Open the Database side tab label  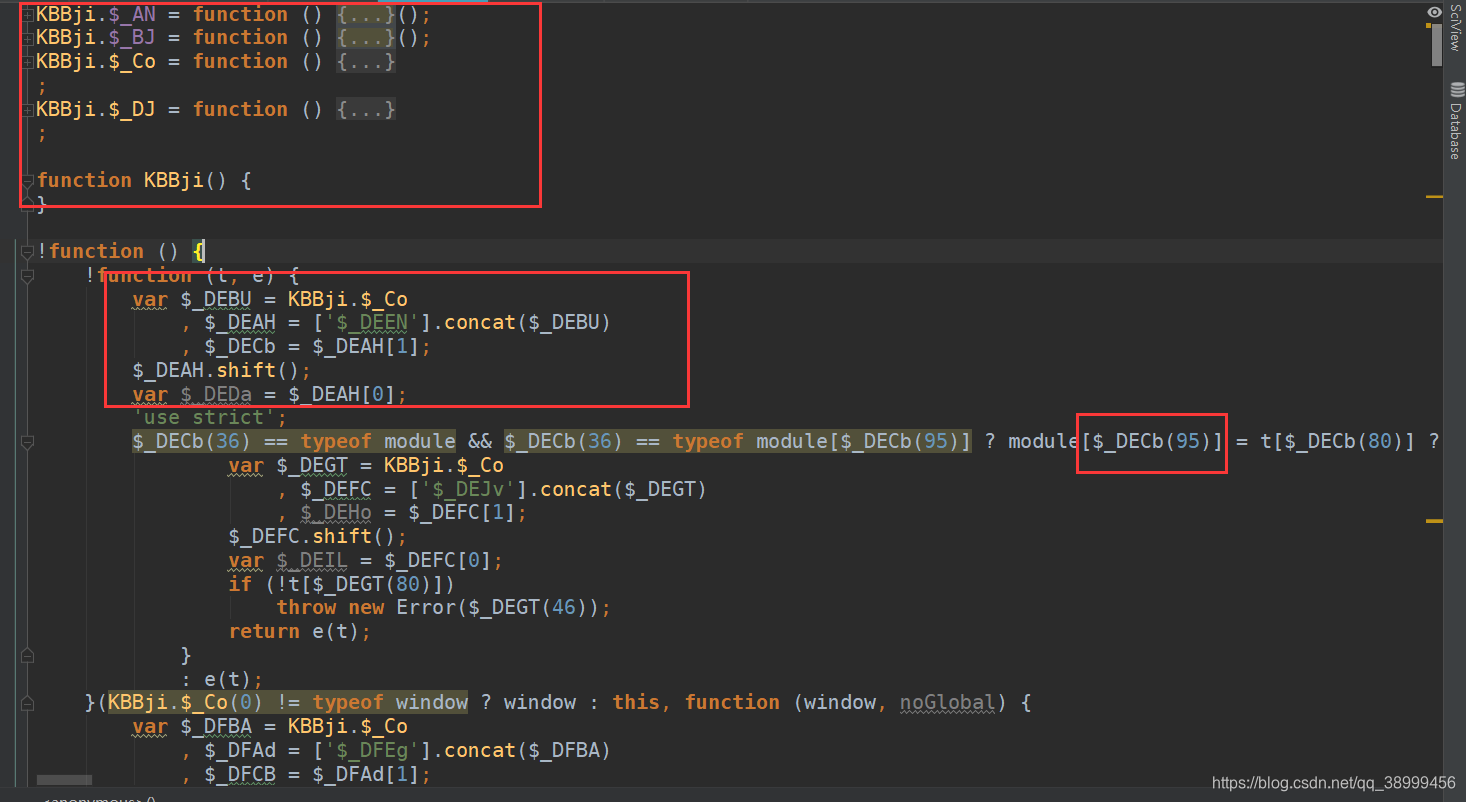(x=1456, y=131)
